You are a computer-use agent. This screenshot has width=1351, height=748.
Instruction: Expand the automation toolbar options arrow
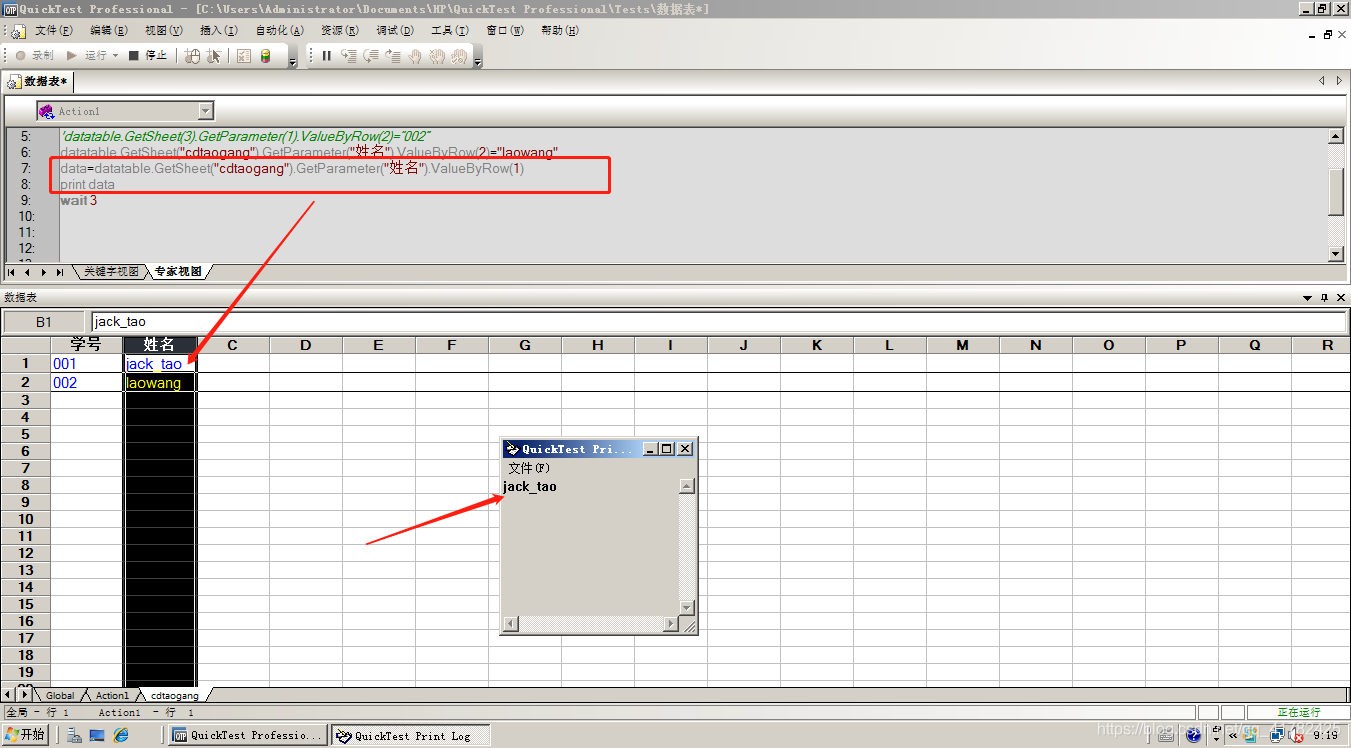293,61
